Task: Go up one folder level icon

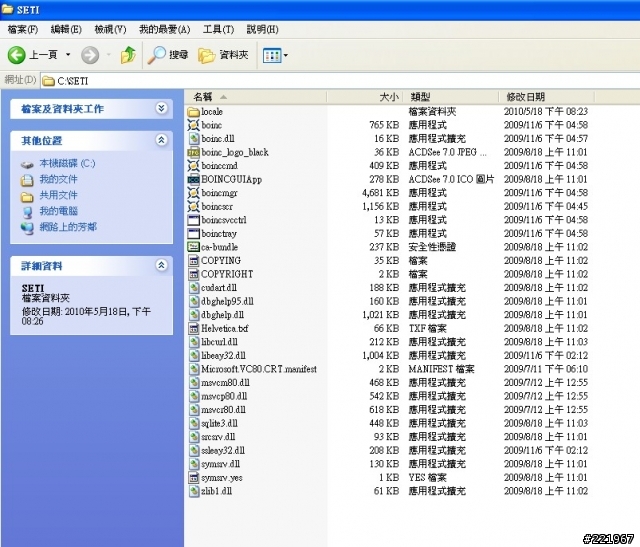Action: pos(128,55)
